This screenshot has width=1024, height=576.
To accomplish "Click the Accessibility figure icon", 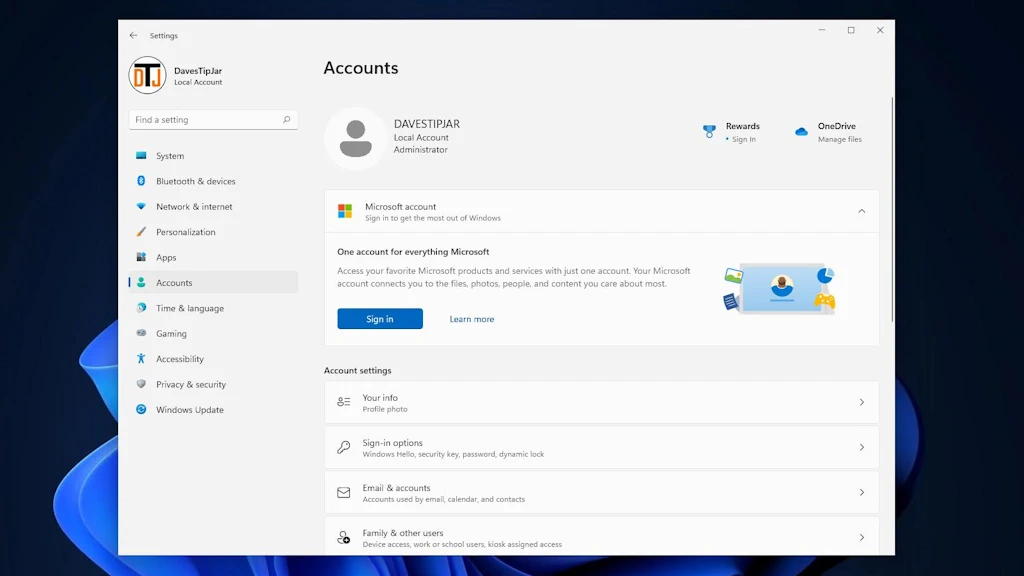I will click(x=141, y=359).
